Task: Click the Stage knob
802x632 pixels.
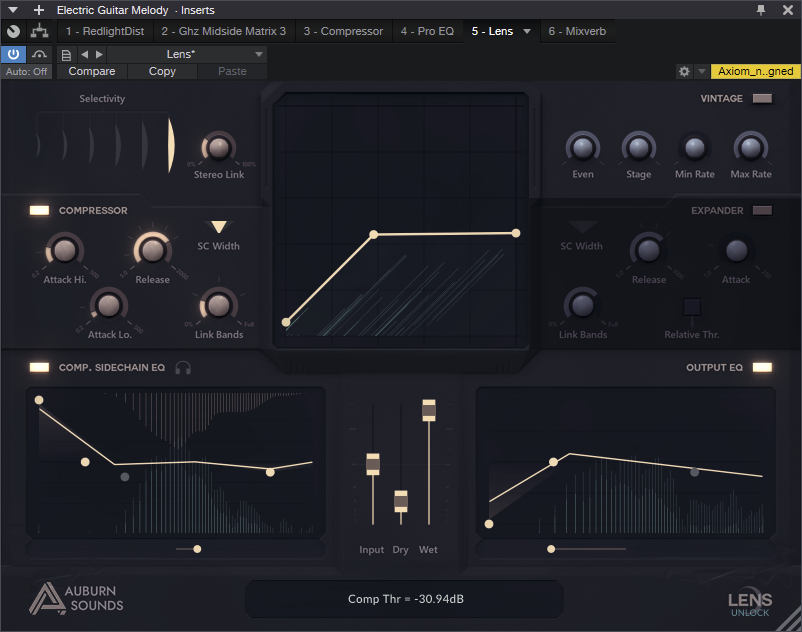Action: click(x=639, y=148)
